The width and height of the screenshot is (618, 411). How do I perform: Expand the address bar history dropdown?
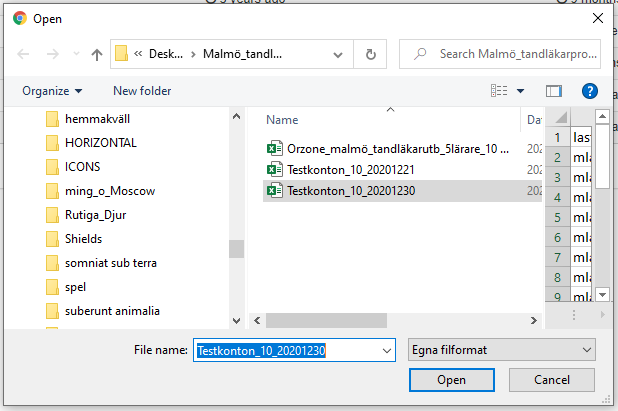[338, 54]
